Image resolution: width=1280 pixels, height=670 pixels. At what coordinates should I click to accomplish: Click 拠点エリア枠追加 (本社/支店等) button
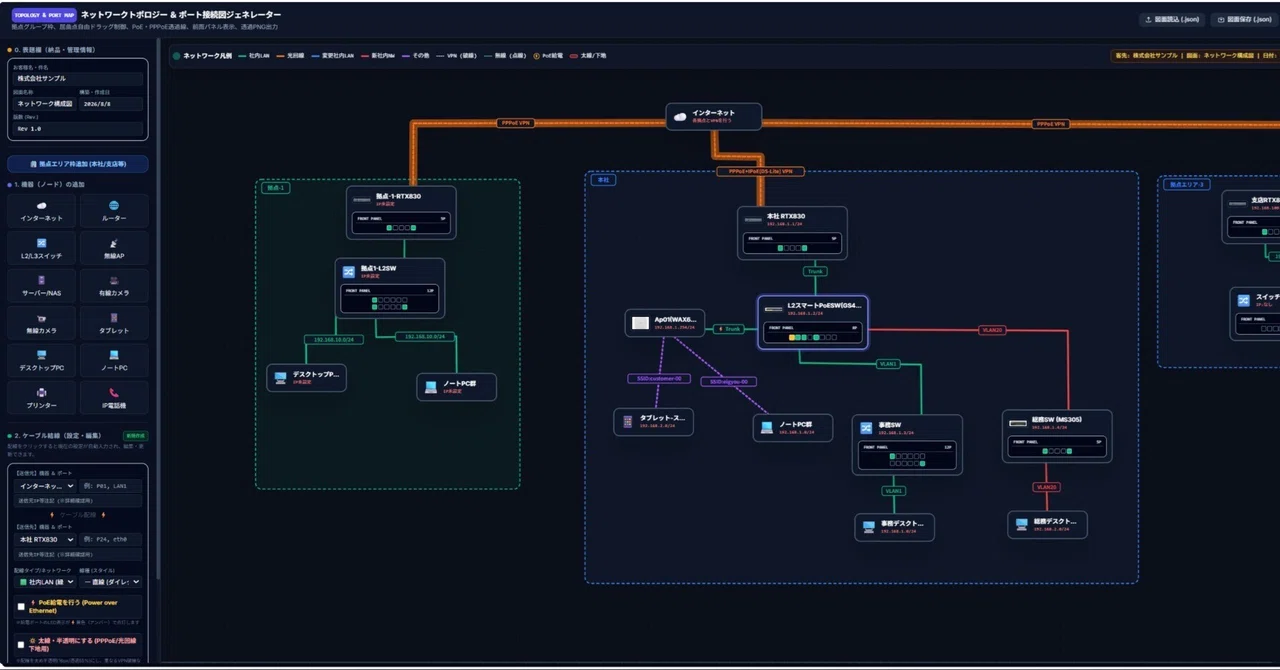[x=78, y=164]
